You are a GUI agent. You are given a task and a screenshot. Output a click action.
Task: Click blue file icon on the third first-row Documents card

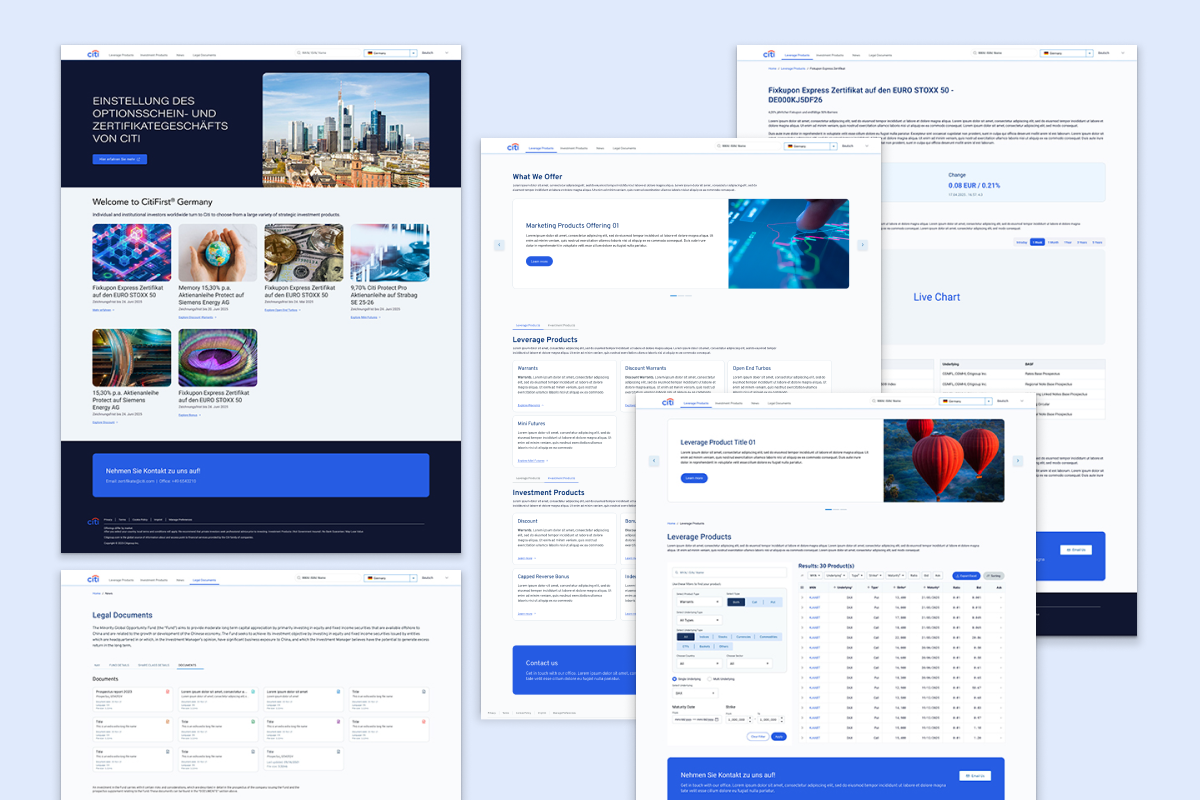coord(338,692)
